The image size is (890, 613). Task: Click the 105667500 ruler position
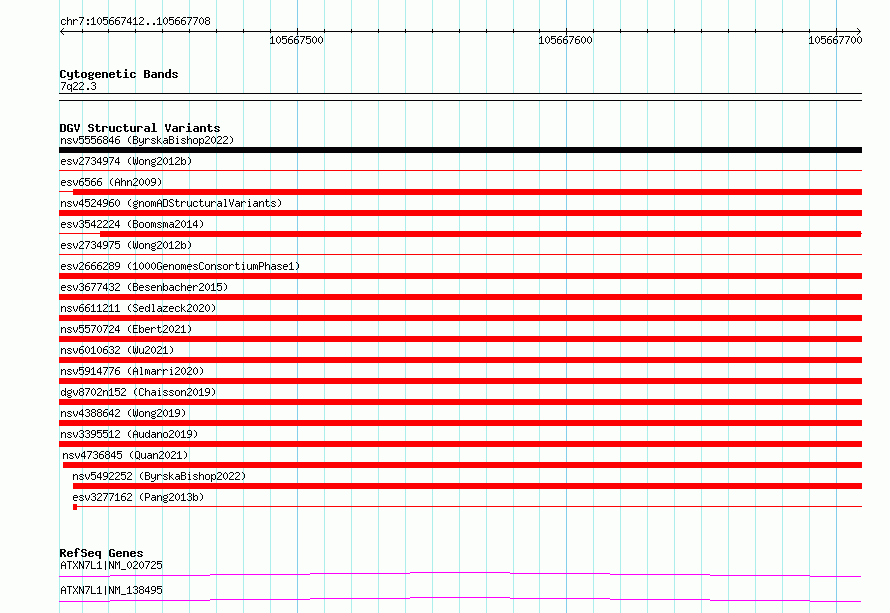point(296,40)
